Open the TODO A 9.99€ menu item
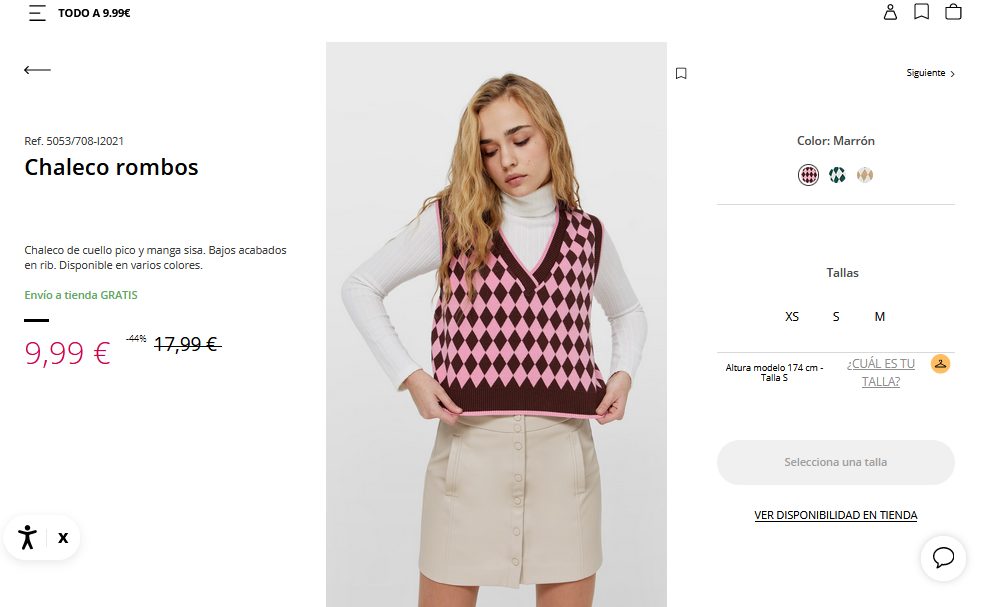 tap(94, 13)
